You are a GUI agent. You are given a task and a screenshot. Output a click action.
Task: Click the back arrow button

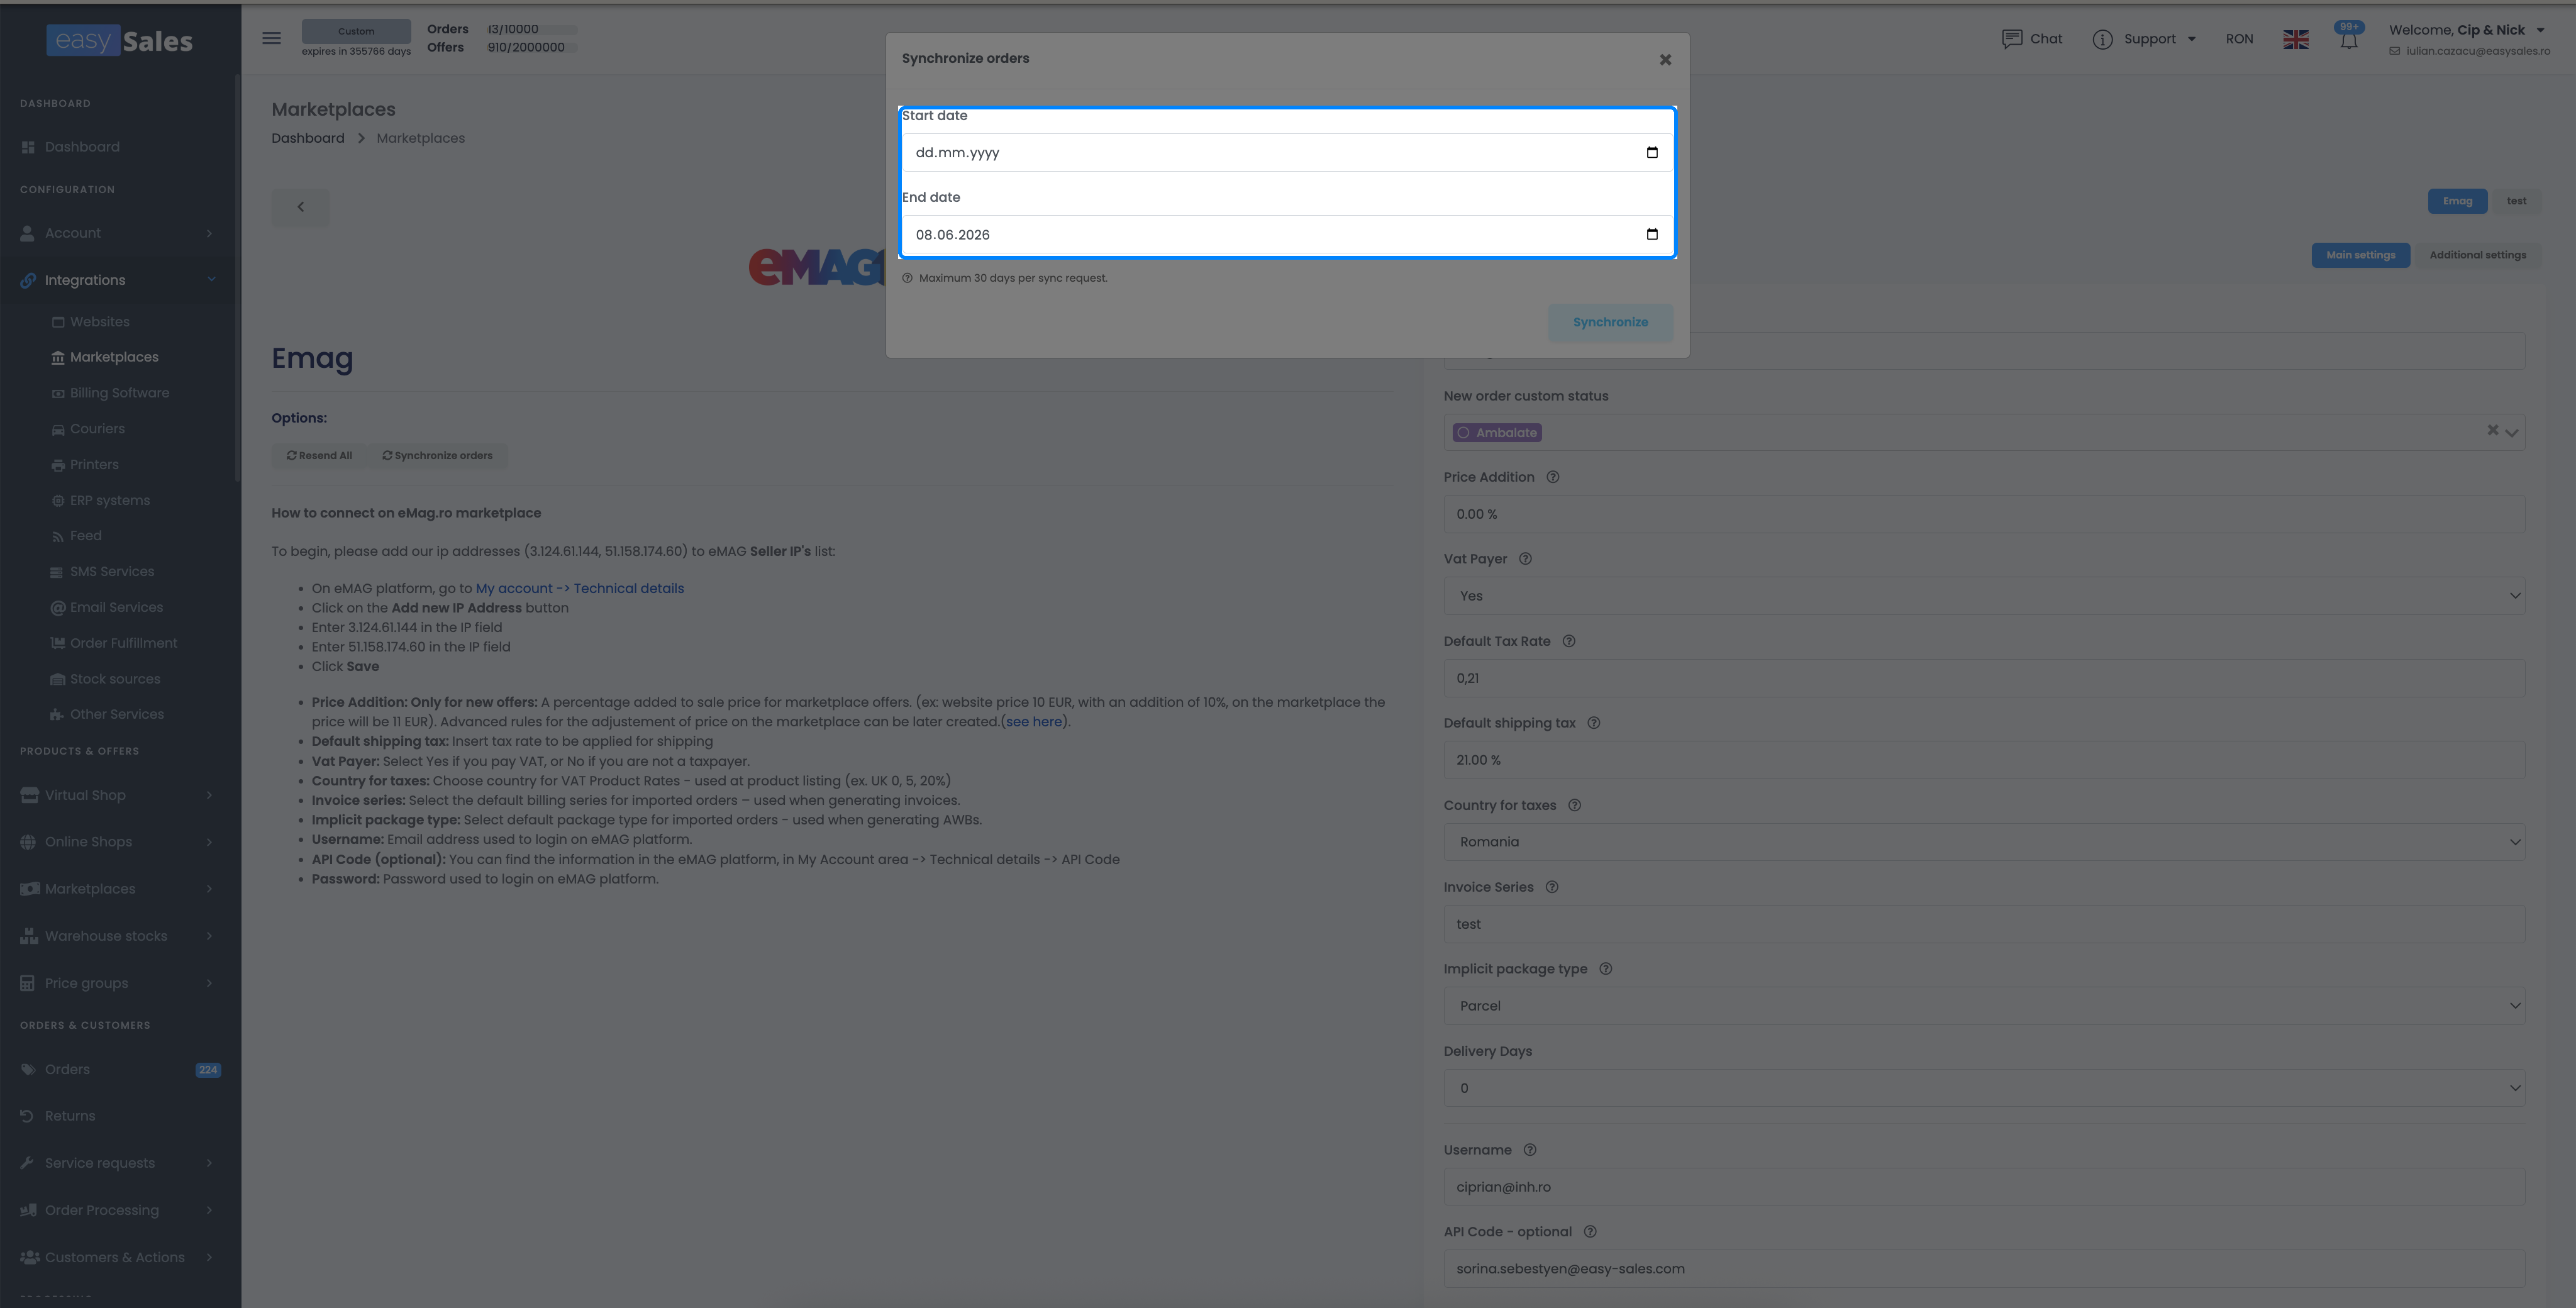coord(300,207)
